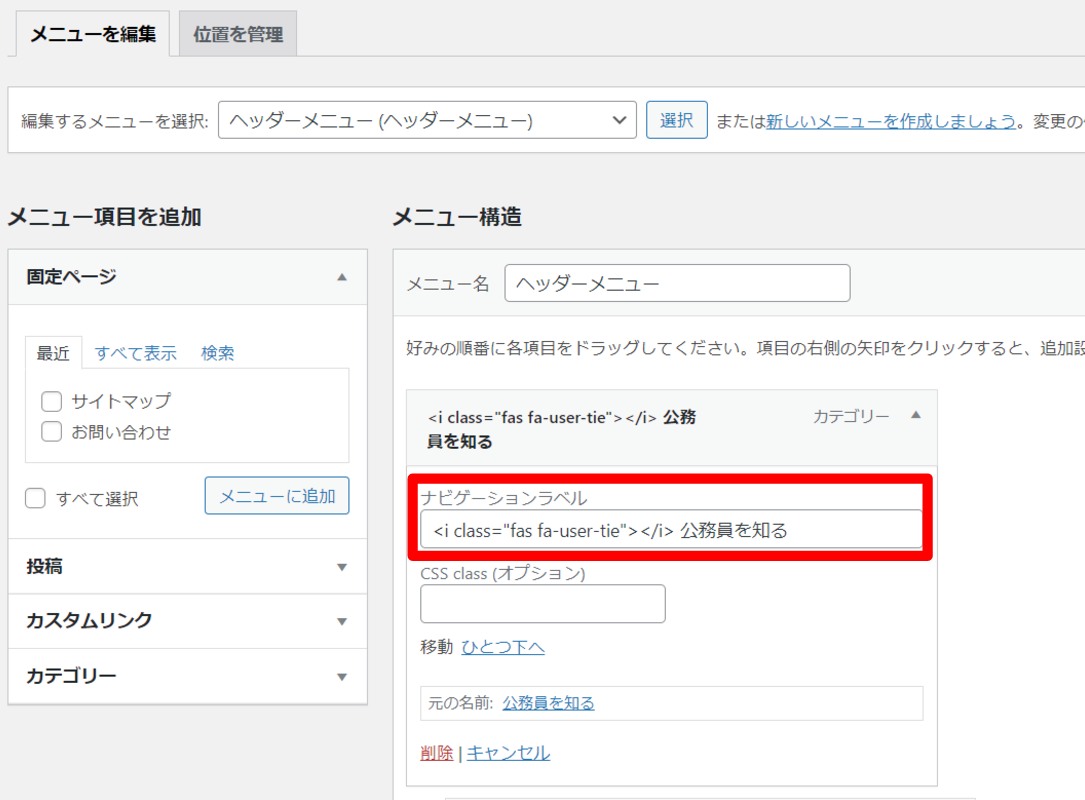Open the ヘッダーメニュー menu selection dropdown

click(427, 120)
